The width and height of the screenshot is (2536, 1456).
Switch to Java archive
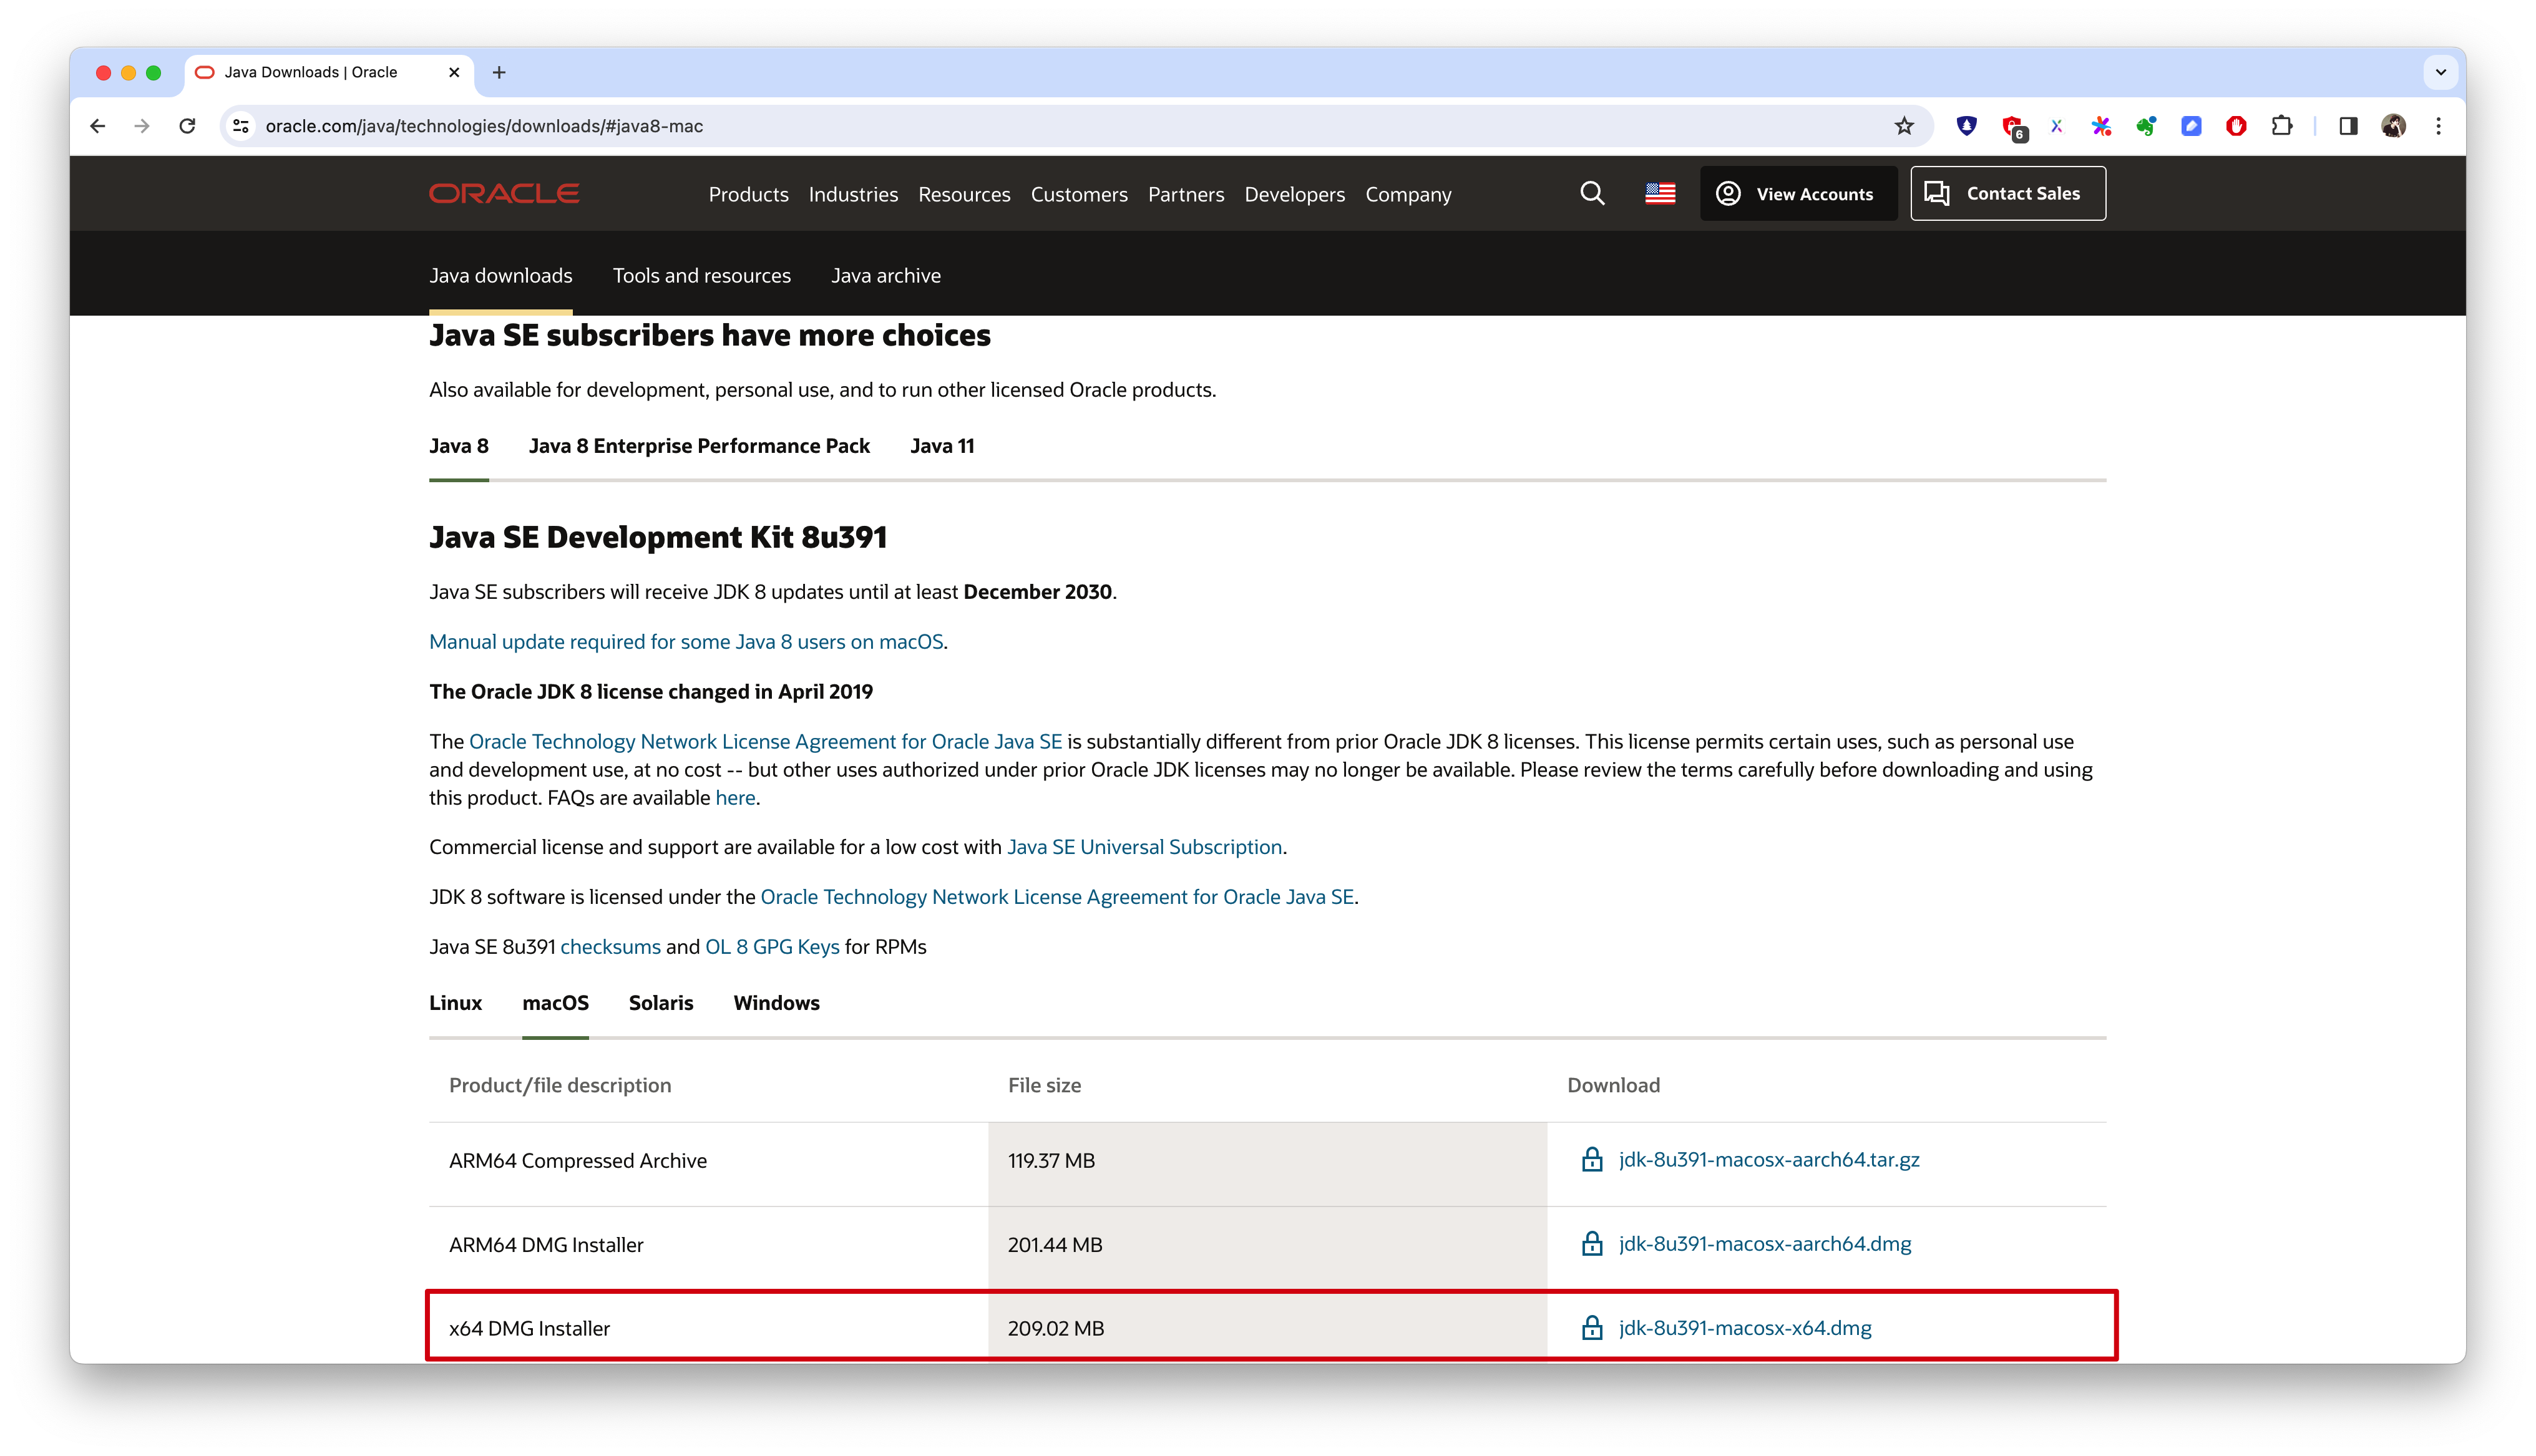pos(885,275)
